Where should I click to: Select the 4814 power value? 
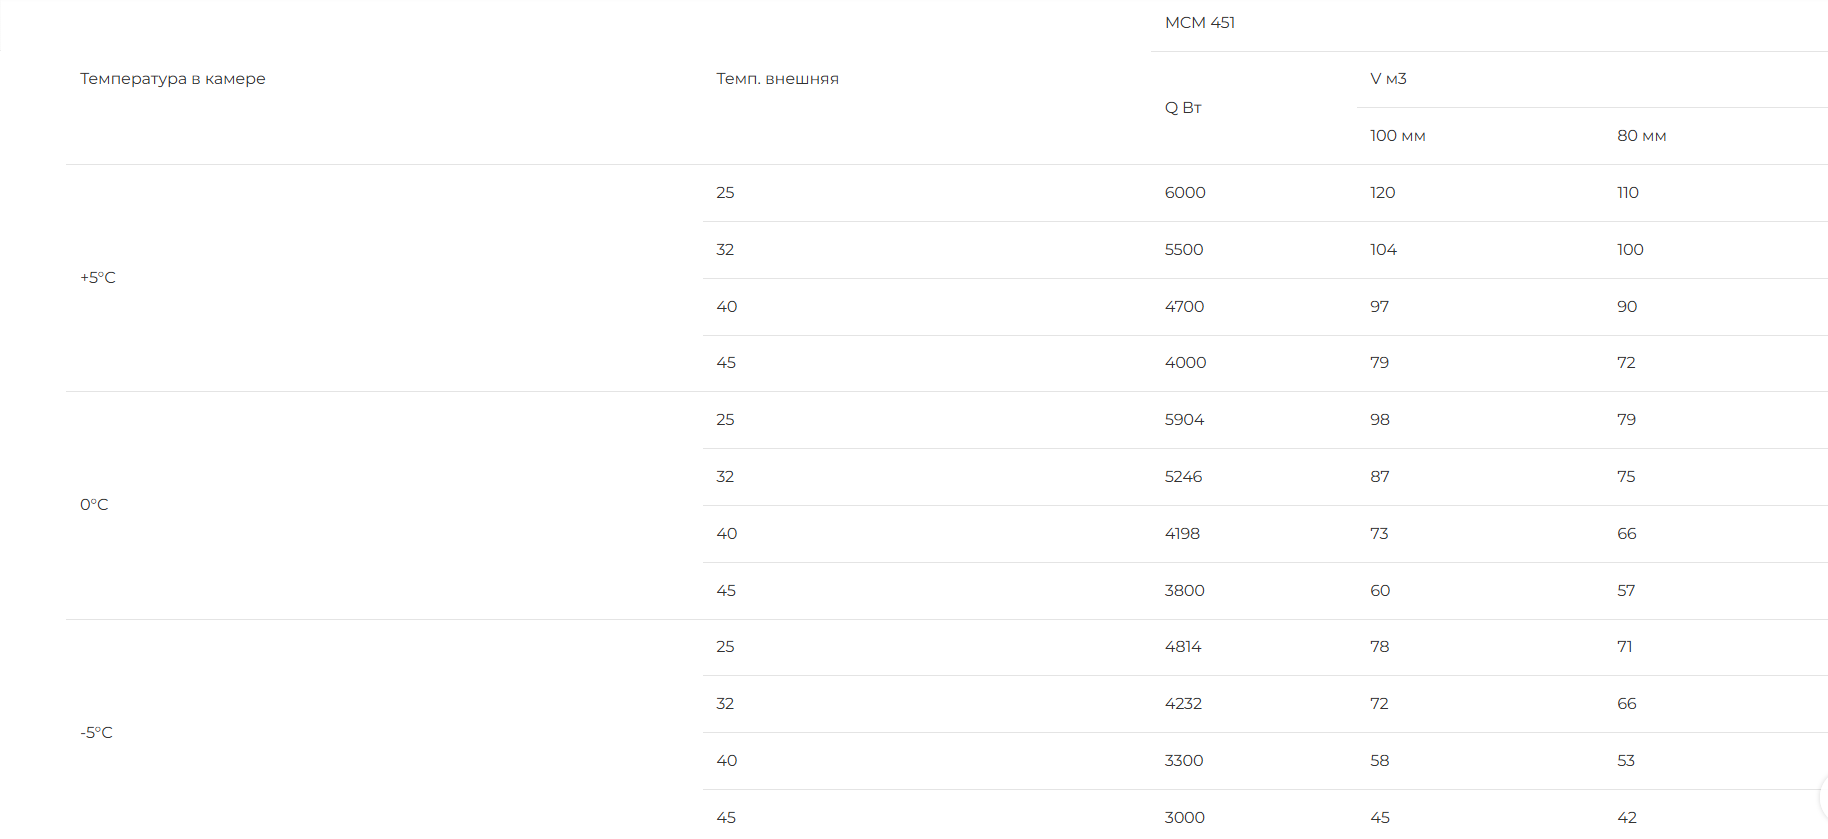[1183, 647]
